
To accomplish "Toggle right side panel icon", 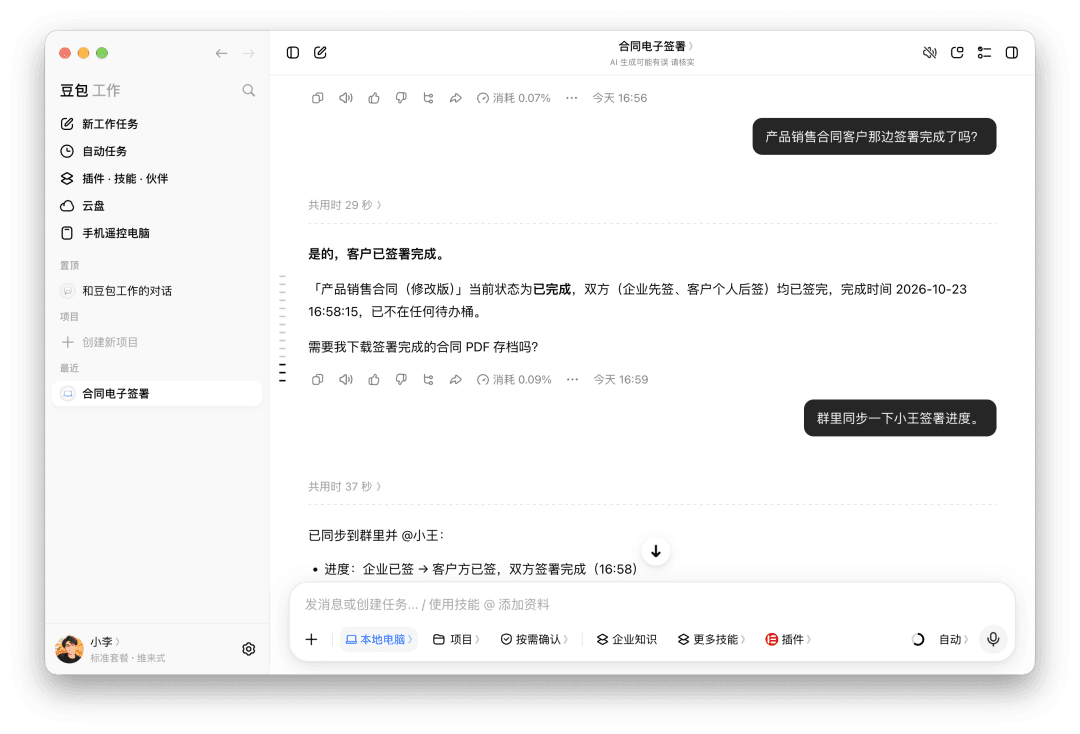I will pyautogui.click(x=1012, y=52).
